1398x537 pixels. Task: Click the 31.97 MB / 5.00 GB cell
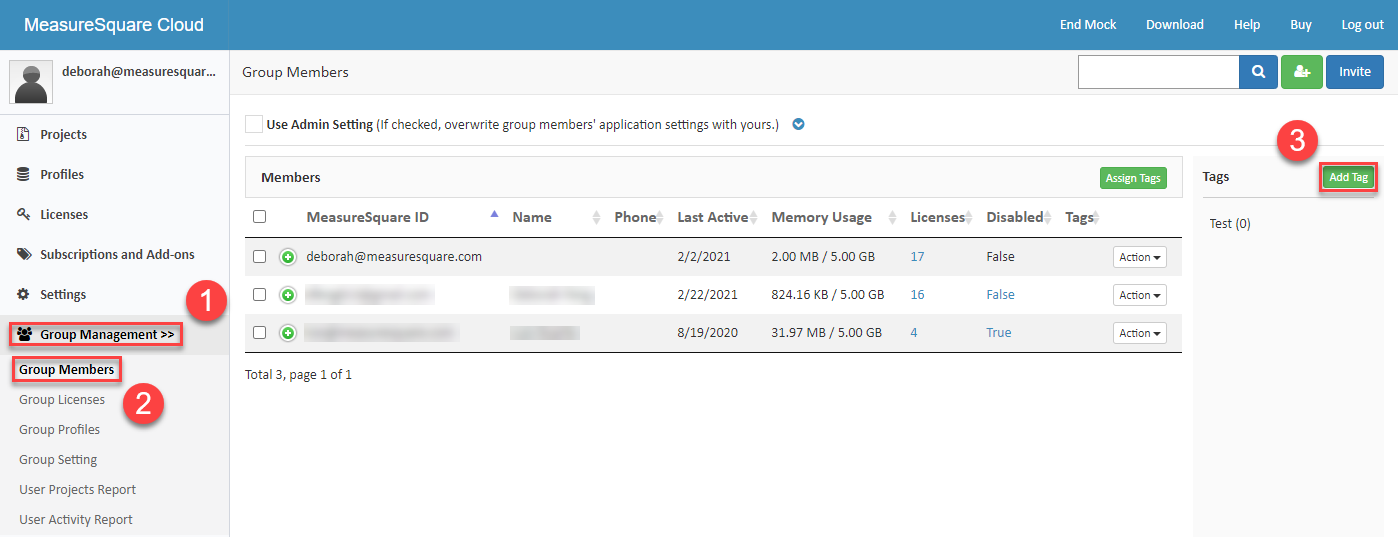(x=826, y=333)
